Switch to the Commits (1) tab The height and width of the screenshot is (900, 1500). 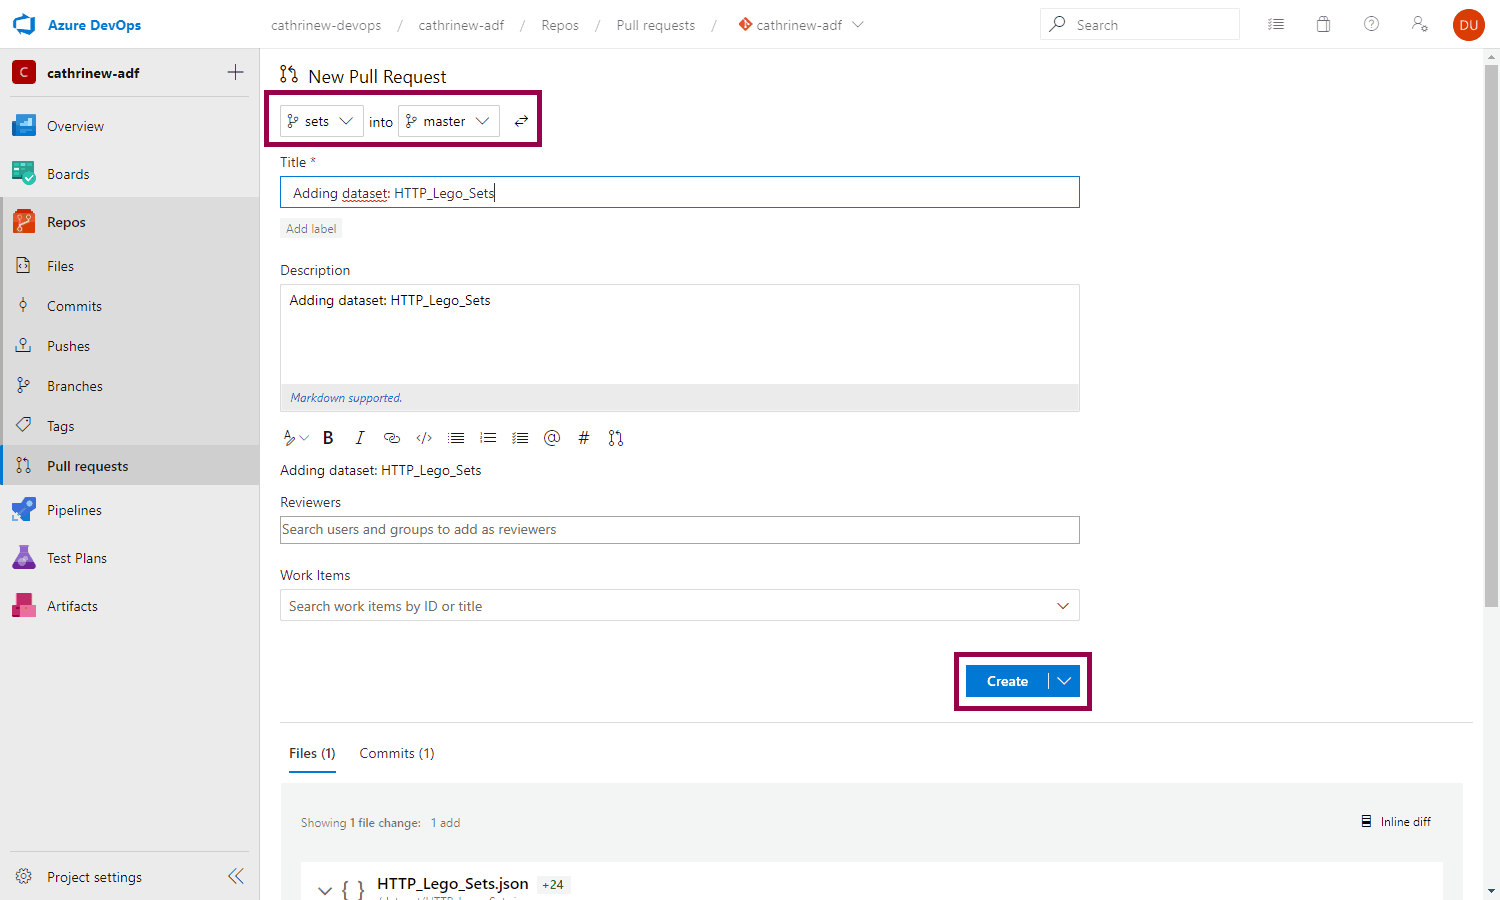pyautogui.click(x=397, y=753)
